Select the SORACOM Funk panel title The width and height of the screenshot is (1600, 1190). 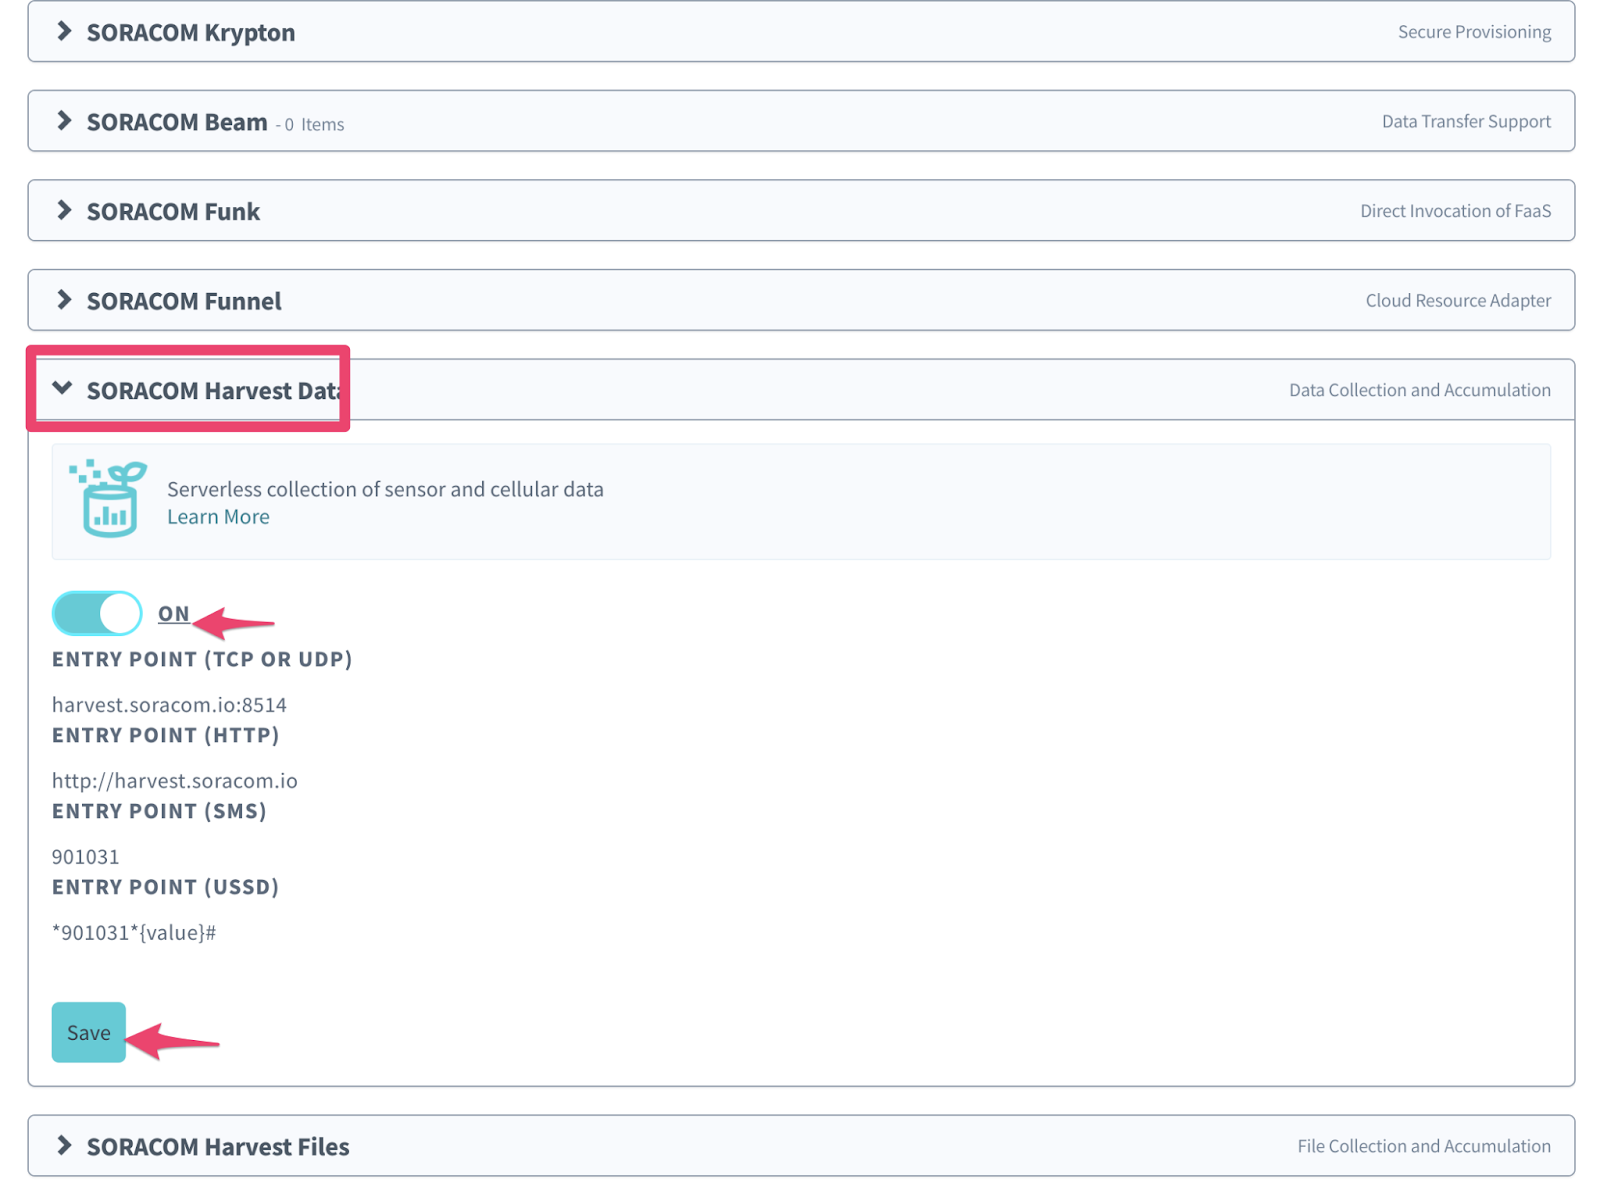[173, 212]
